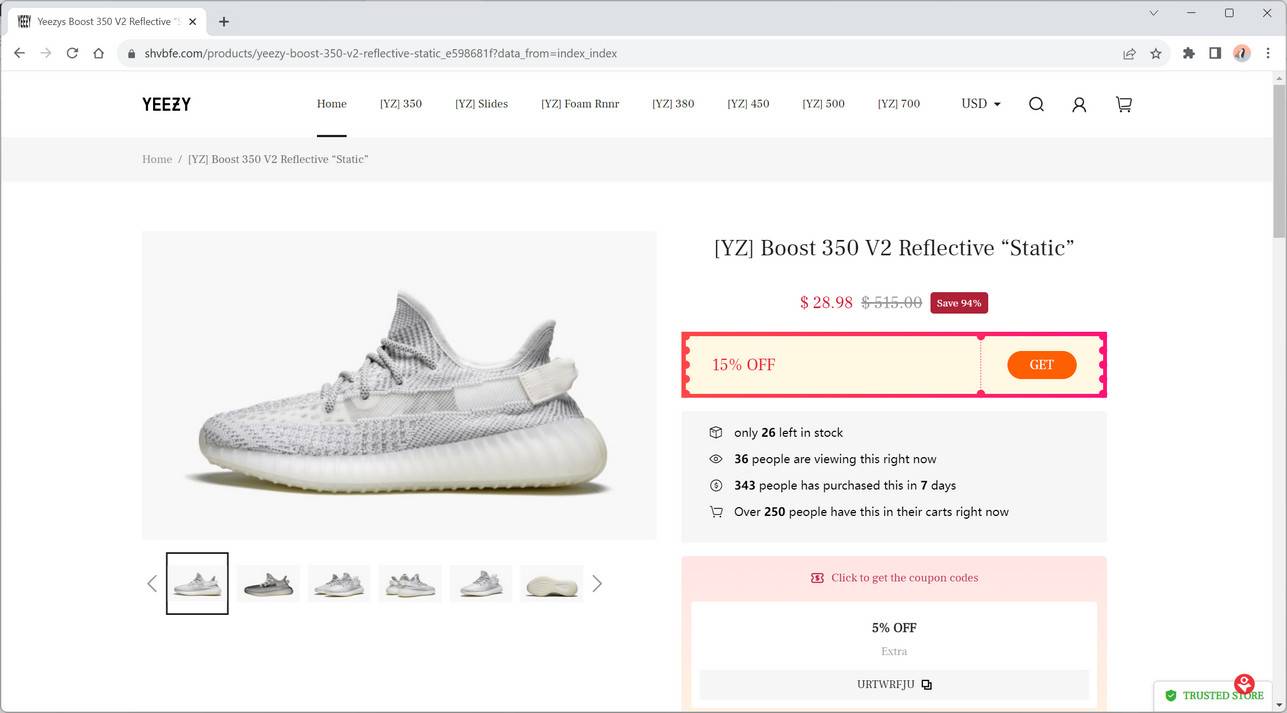This screenshot has width=1287, height=713.
Task: Open the shopping cart icon
Action: pos(1123,104)
